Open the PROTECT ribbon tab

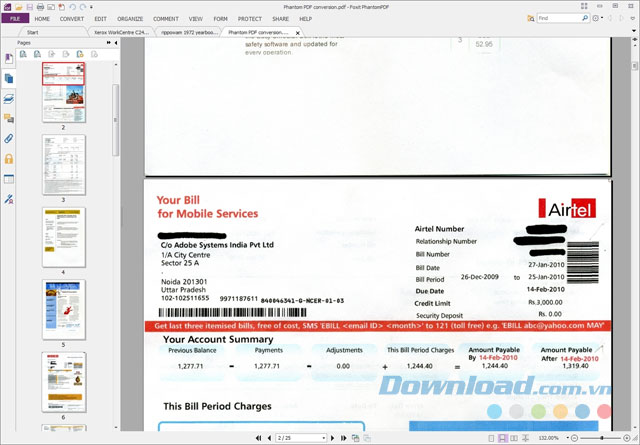click(250, 19)
